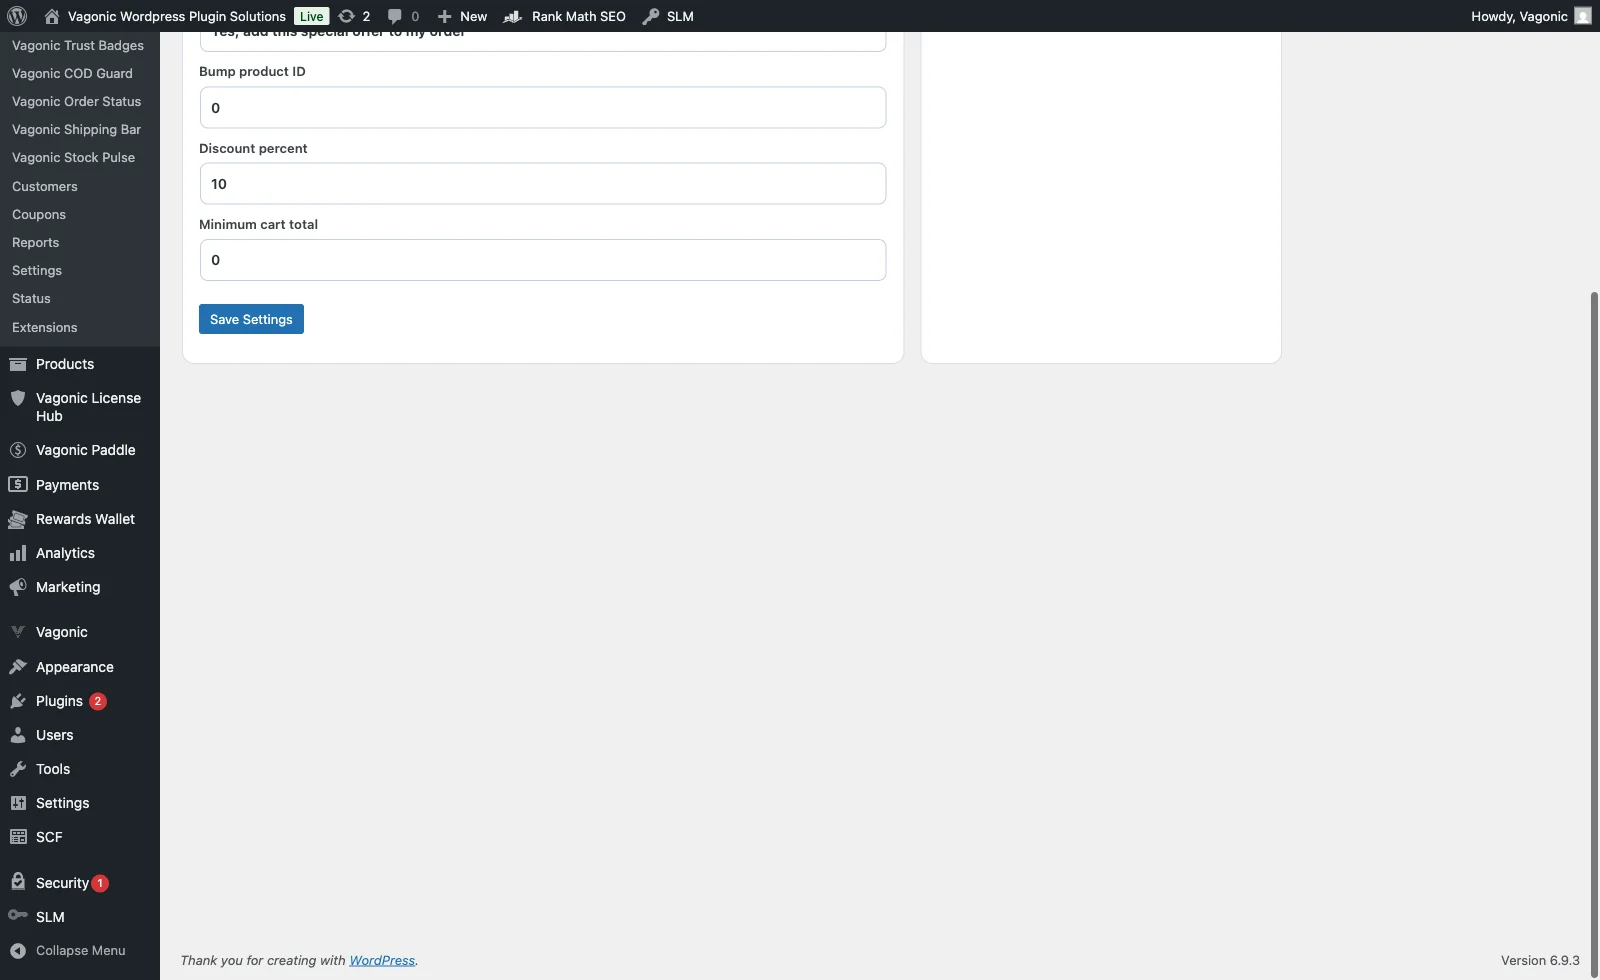This screenshot has height=980, width=1600.
Task: Click the Vagonic menu icon
Action: [18, 632]
